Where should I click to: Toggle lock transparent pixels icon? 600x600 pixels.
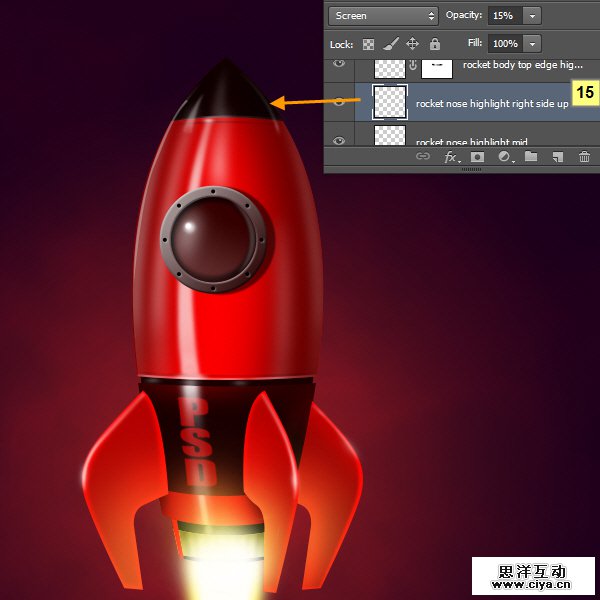click(368, 44)
